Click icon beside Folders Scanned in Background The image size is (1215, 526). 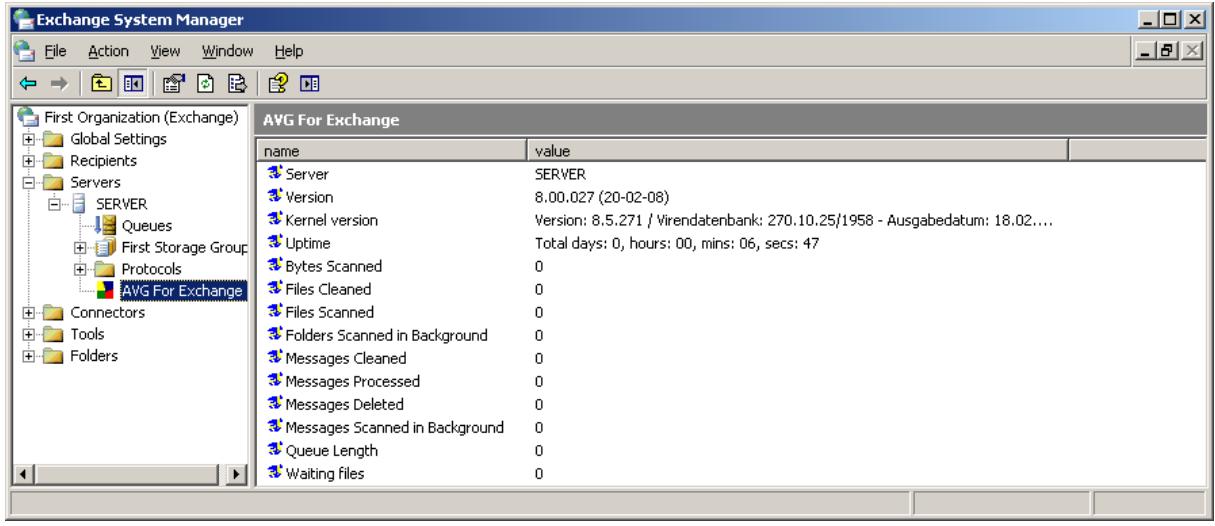pyautogui.click(x=274, y=335)
